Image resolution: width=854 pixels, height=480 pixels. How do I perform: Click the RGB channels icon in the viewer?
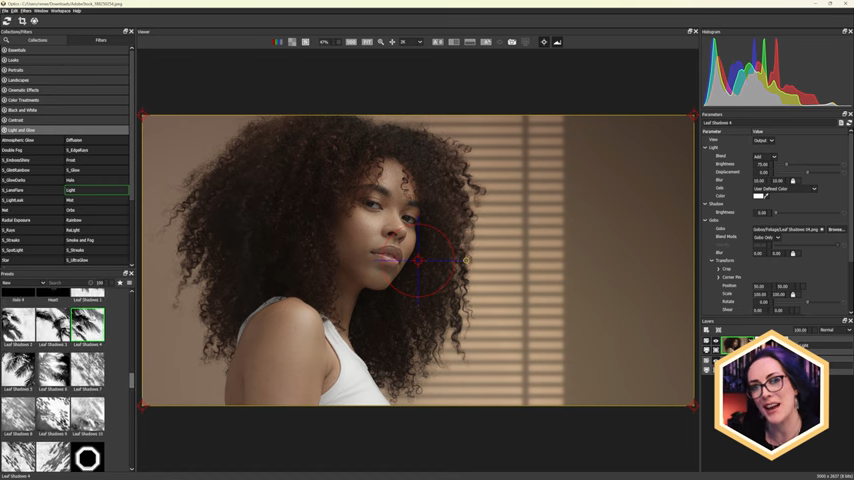pos(279,42)
